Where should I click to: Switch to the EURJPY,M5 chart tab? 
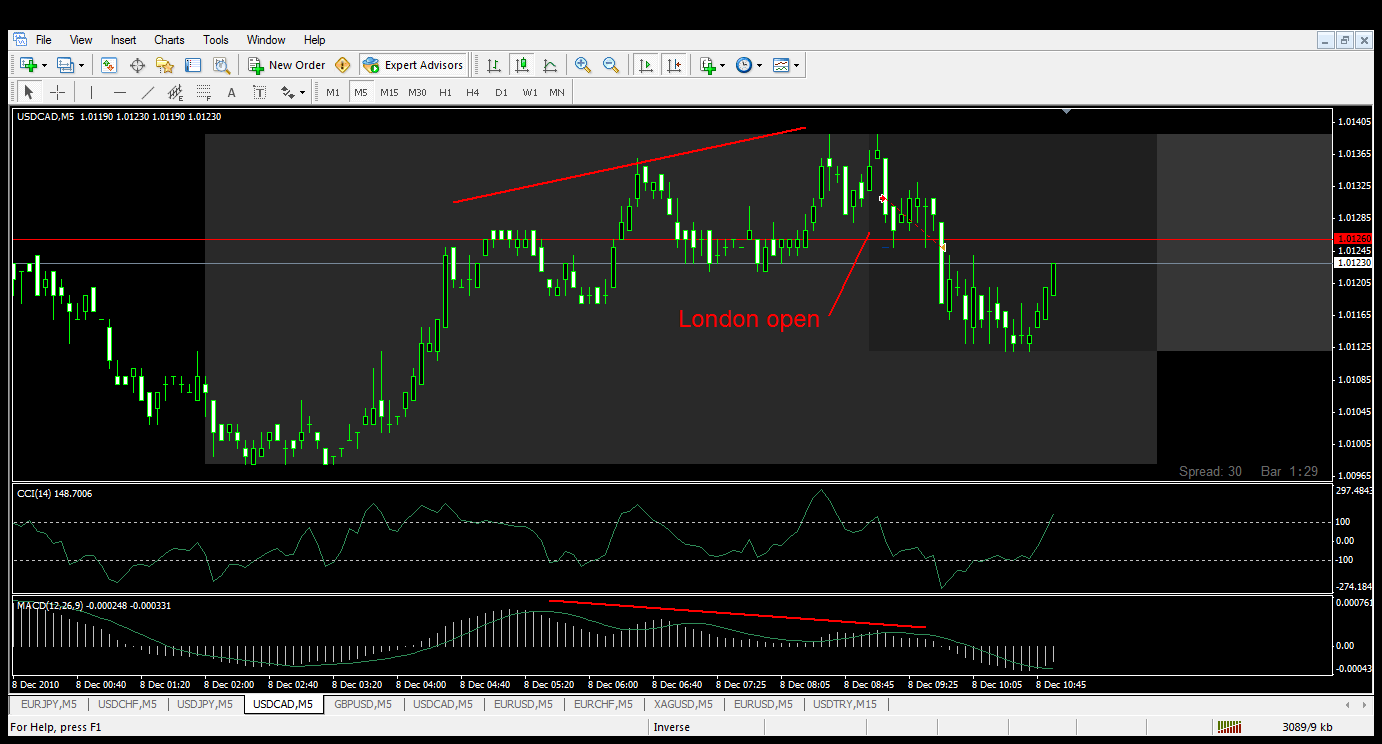click(x=48, y=704)
